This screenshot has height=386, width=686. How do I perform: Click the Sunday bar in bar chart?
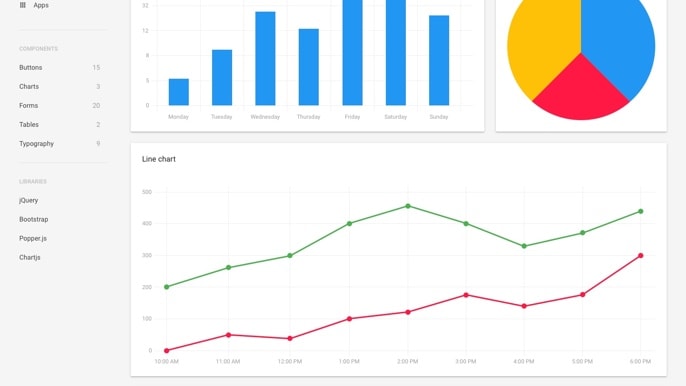[x=439, y=60]
